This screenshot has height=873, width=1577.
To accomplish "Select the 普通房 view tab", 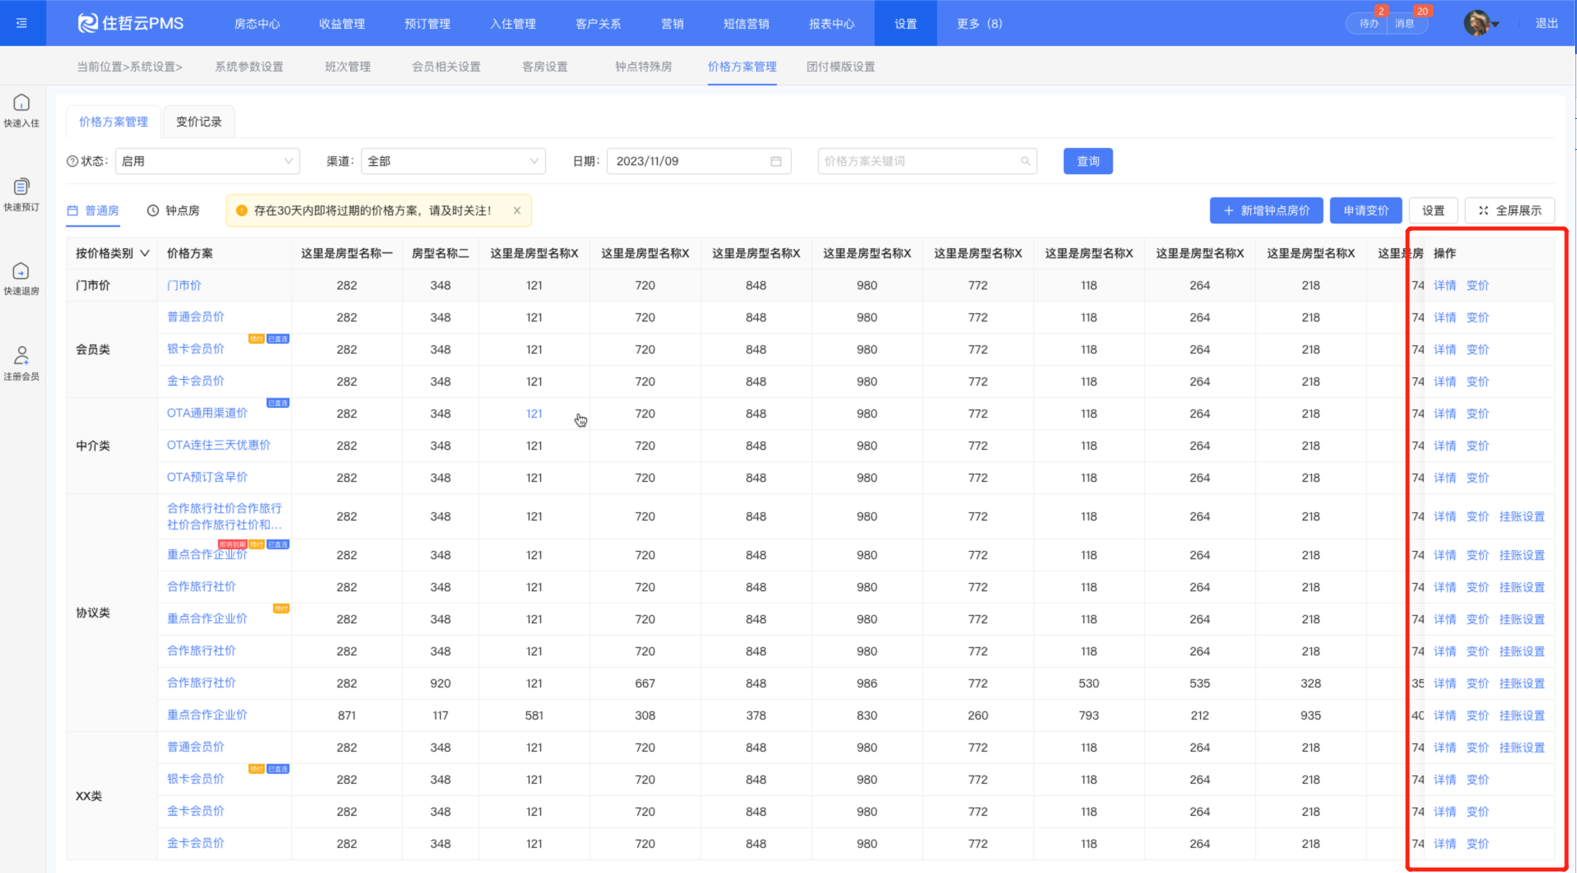I will (93, 210).
